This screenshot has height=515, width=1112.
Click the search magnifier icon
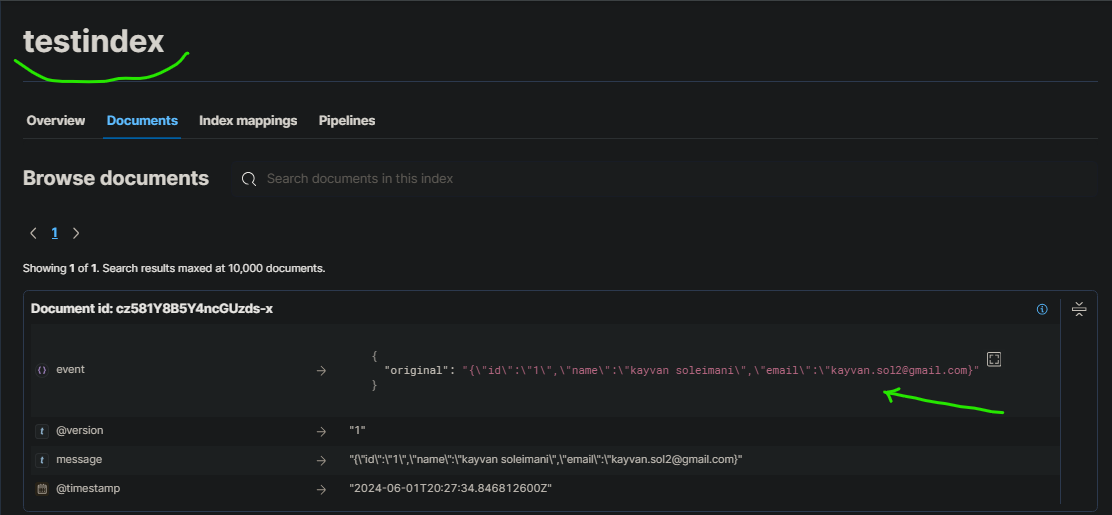tap(249, 179)
